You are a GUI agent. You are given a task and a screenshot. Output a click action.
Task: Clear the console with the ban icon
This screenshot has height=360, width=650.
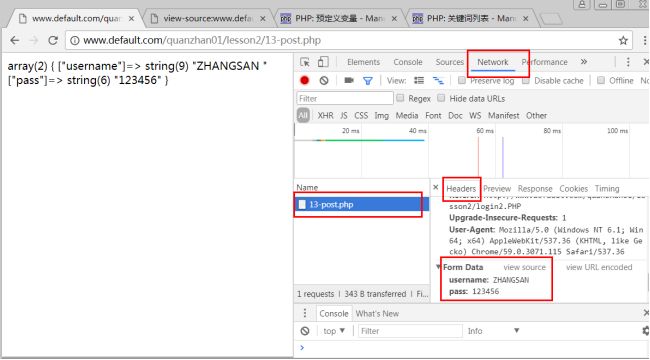point(305,331)
